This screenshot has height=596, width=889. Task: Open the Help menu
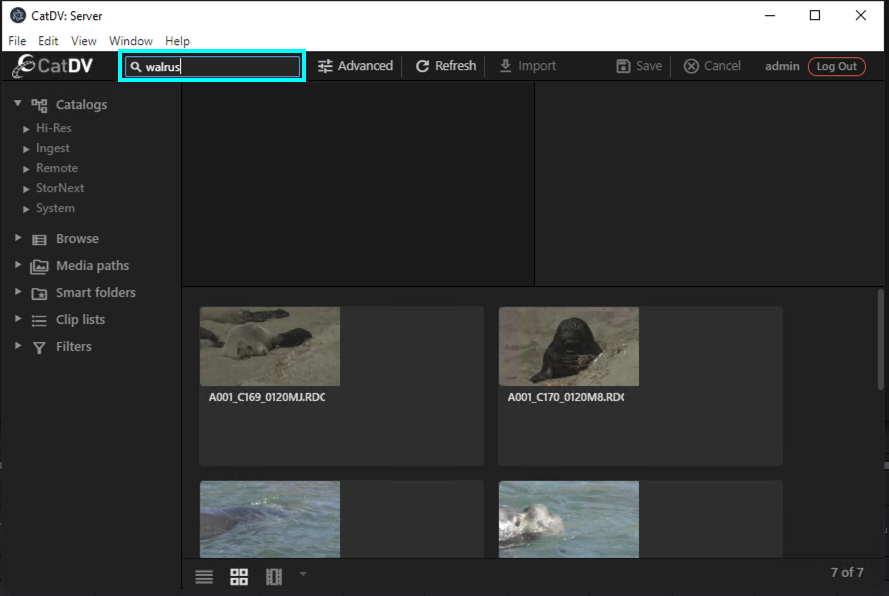tap(177, 41)
